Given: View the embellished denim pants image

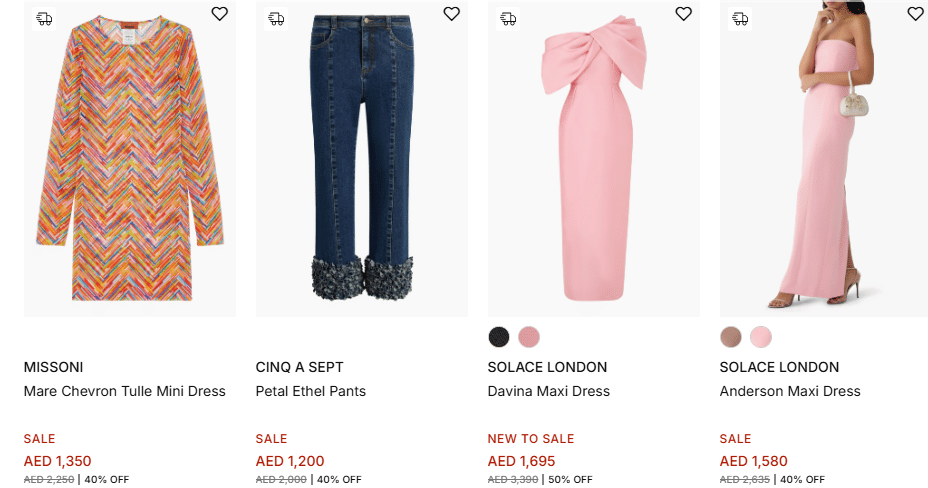Looking at the screenshot, I should pos(362,160).
